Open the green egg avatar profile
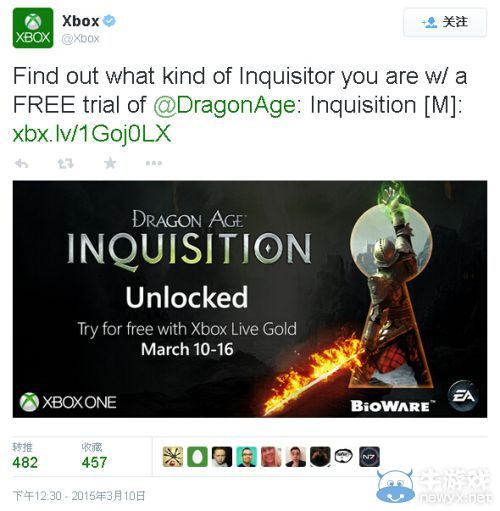500x511 pixels. pyautogui.click(x=197, y=456)
